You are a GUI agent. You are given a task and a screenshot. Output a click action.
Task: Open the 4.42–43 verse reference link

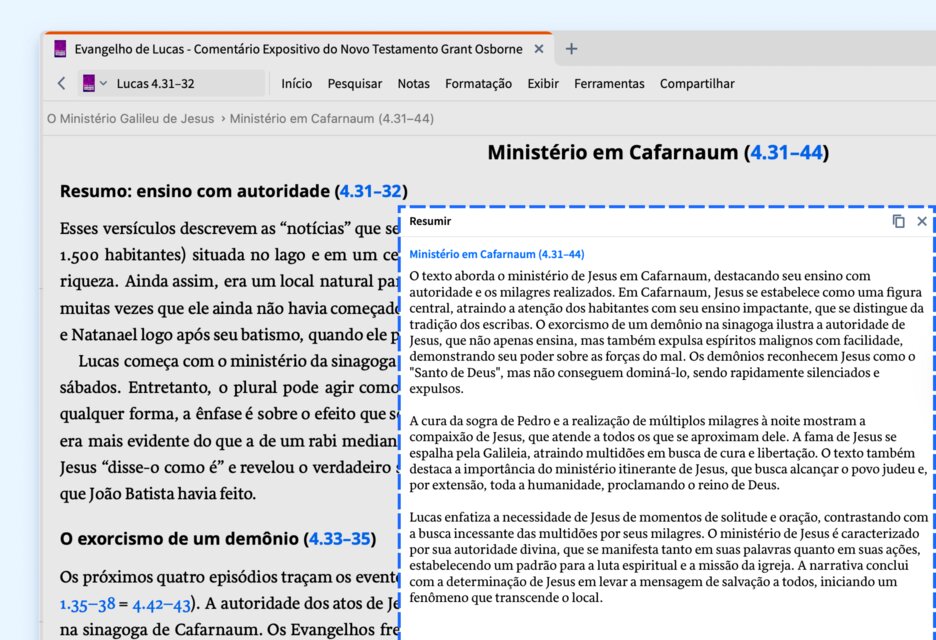point(161,604)
